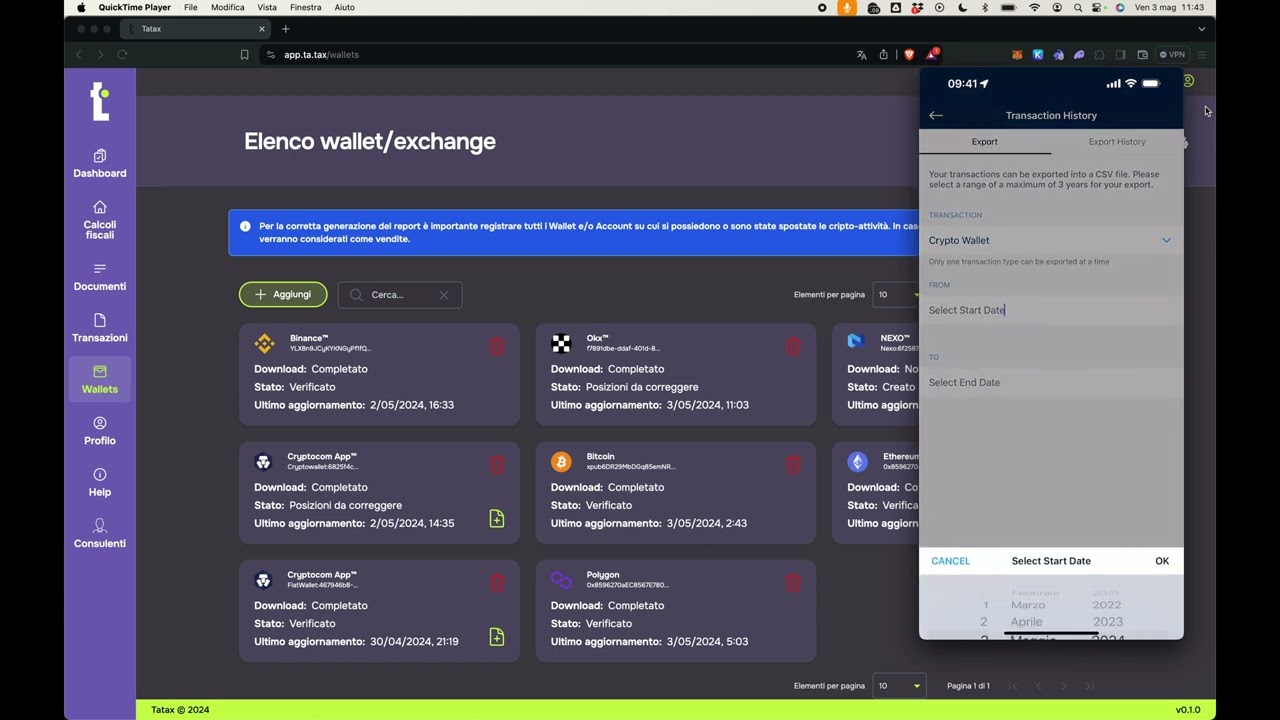
Task: Click the Polygon wallet card title
Action: [603, 575]
